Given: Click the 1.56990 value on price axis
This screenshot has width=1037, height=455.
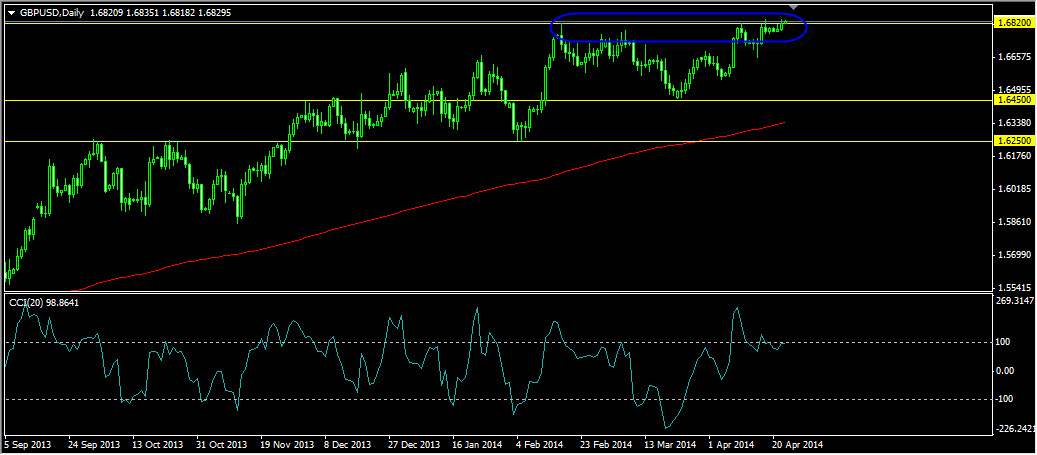Looking at the screenshot, I should 1016,255.
